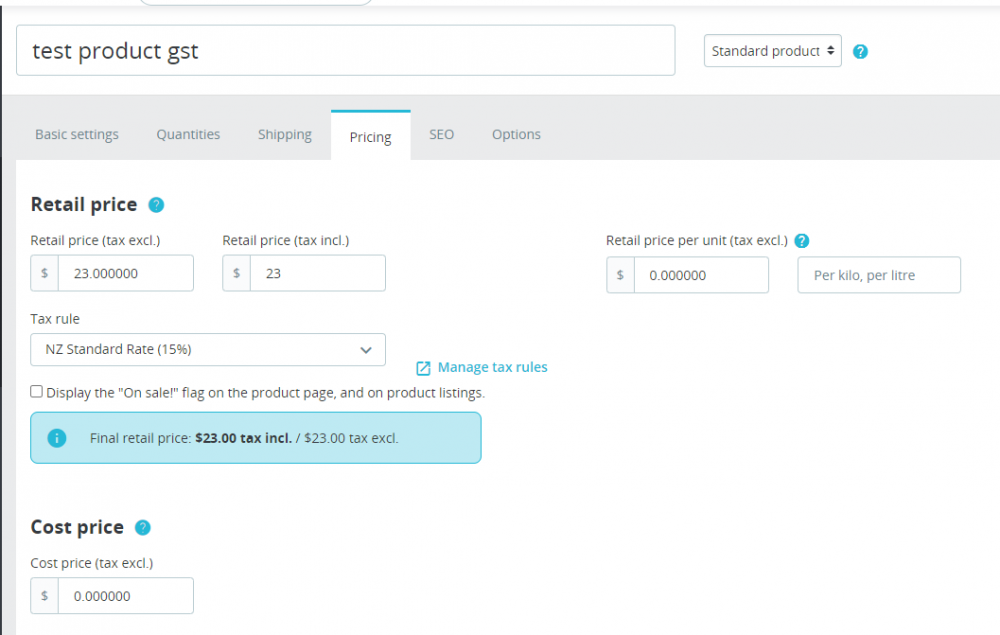Click info icon in final retail price box
Screen dimensions: 1000x635
(57, 438)
